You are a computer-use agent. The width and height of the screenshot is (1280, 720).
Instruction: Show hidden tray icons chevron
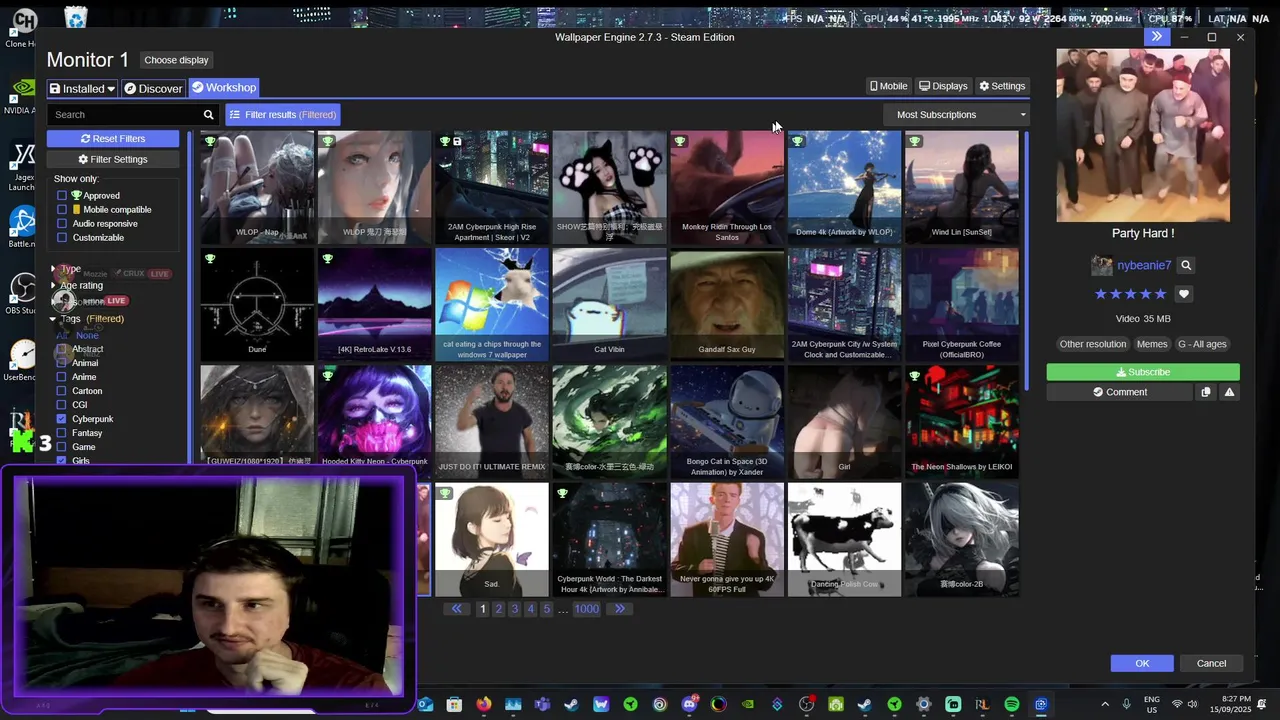[1105, 705]
